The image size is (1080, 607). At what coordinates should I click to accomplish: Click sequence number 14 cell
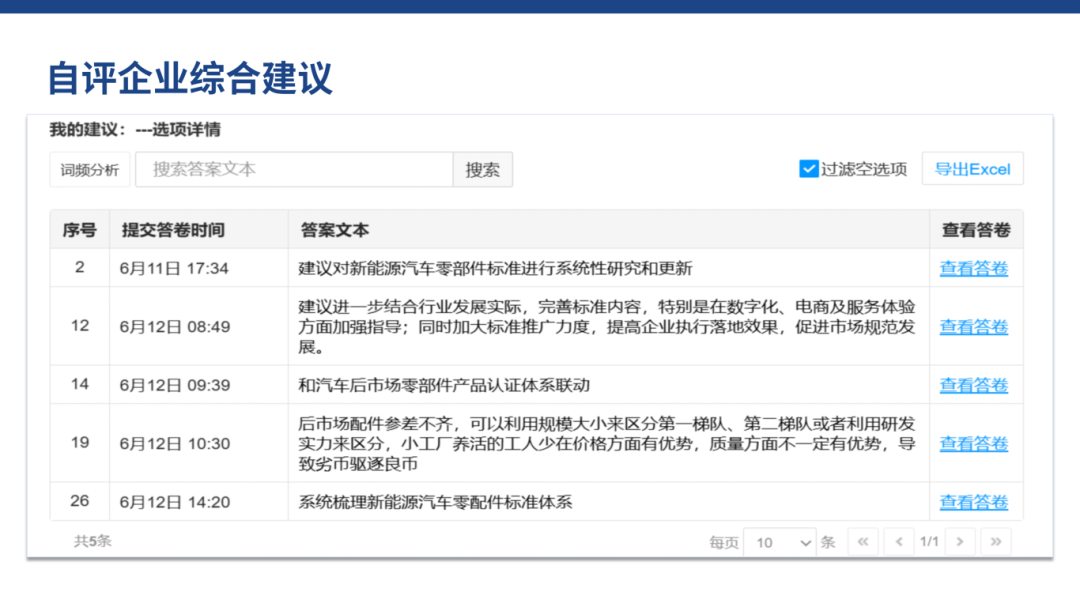[x=80, y=384]
